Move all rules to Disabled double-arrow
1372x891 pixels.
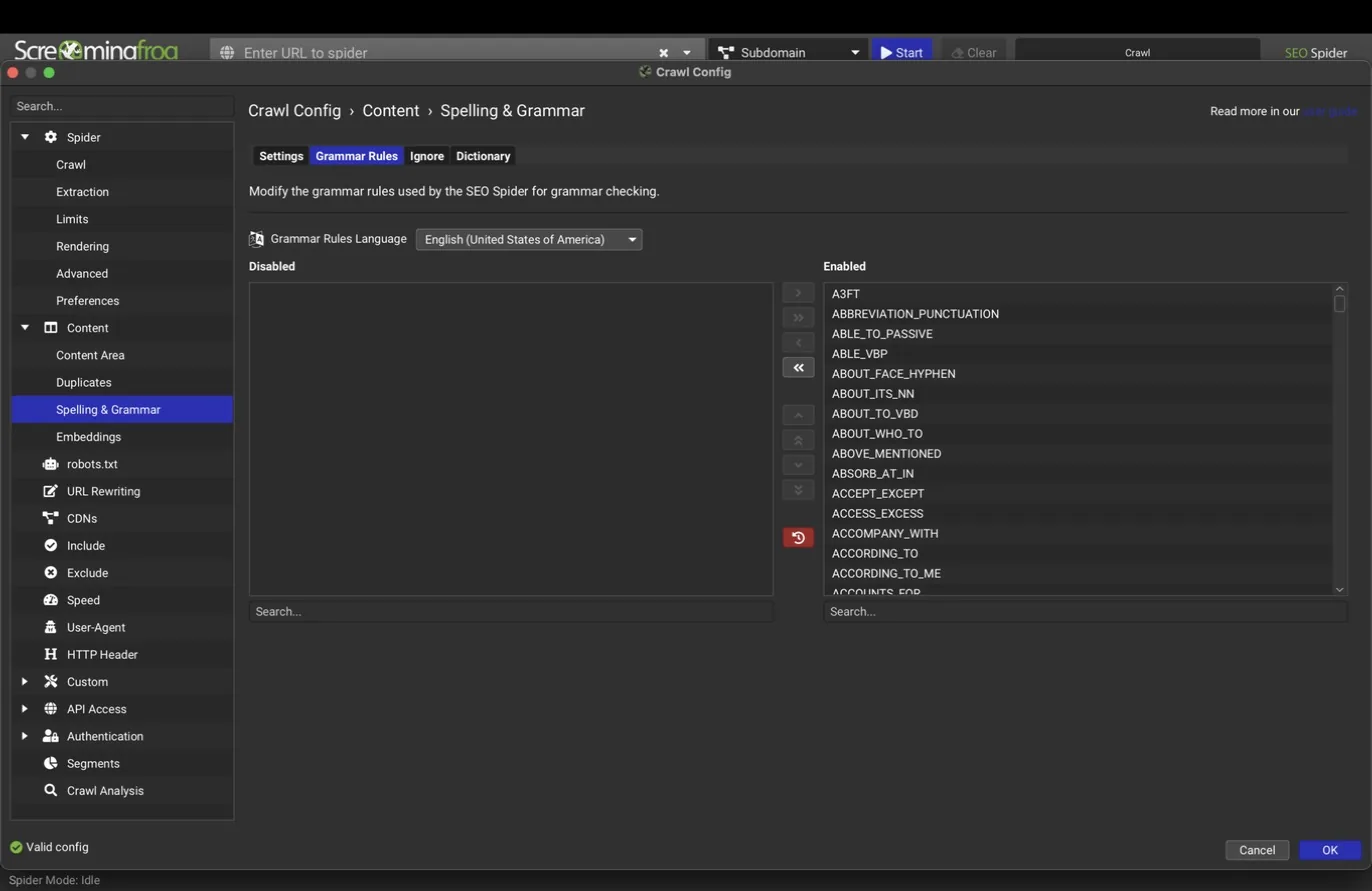798,368
